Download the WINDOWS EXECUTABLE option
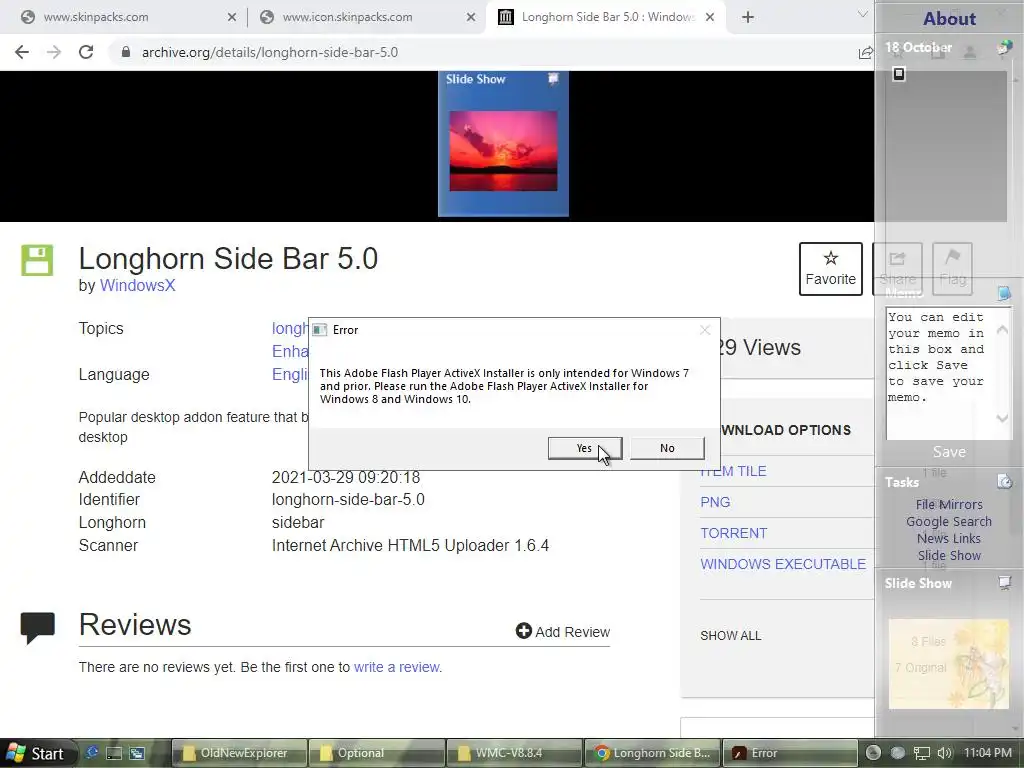This screenshot has height=768, width=1024. 783,564
